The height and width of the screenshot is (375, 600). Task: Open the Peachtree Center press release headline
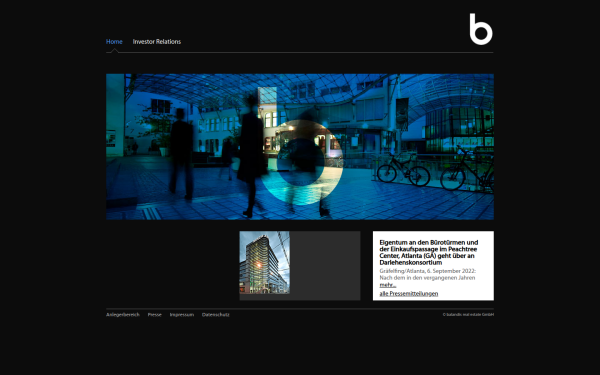tap(429, 253)
